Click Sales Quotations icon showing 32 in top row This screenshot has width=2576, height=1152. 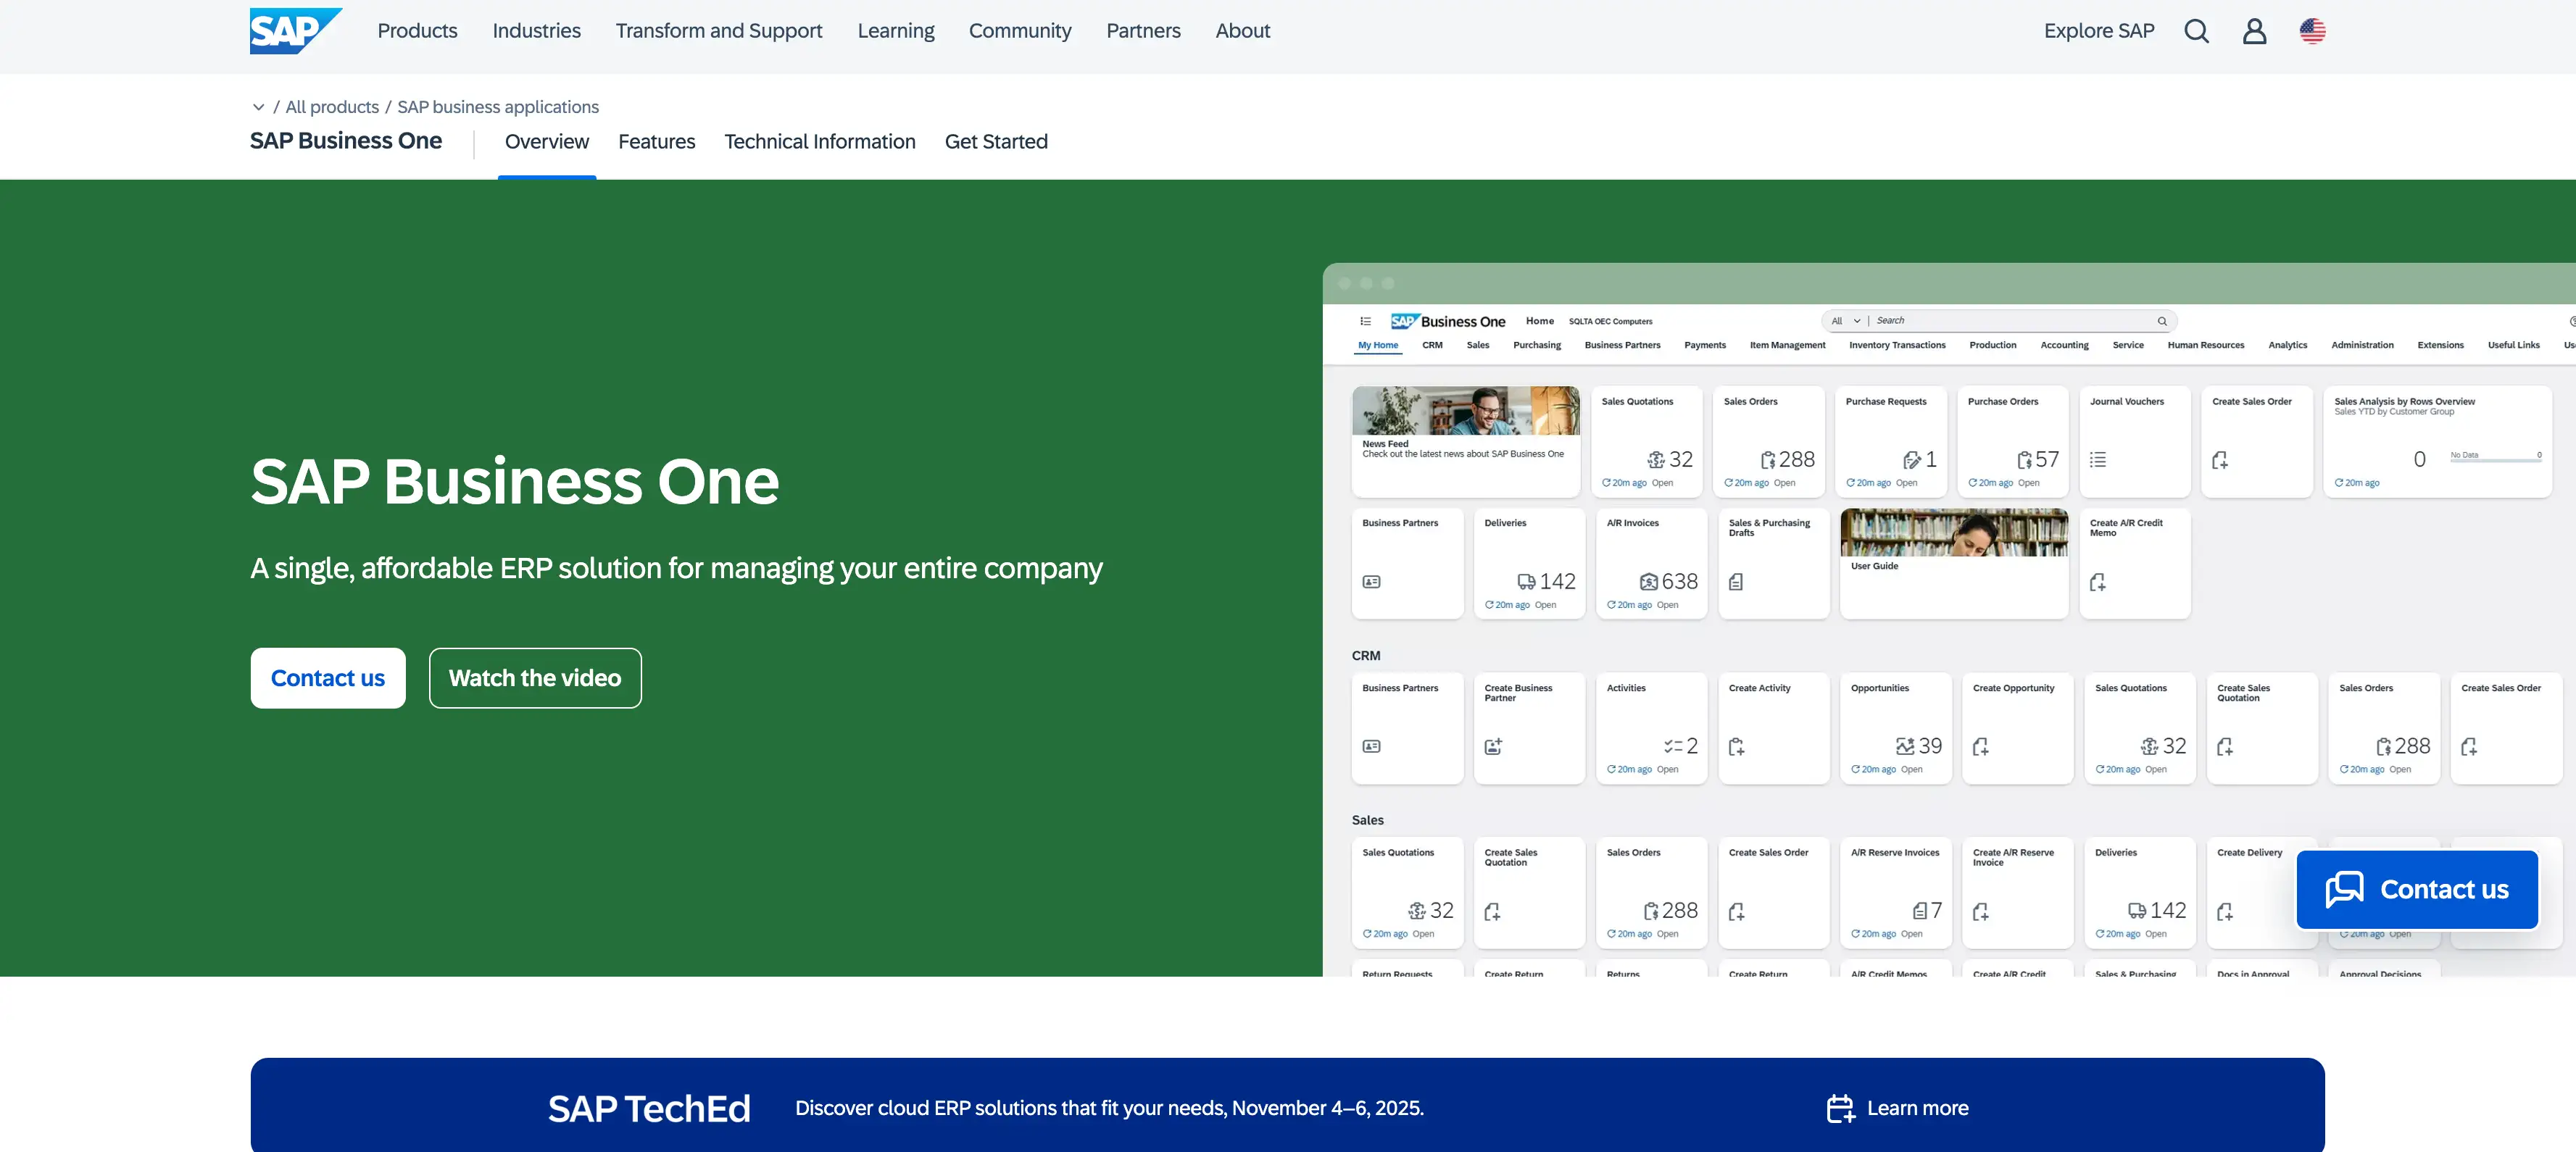tap(1655, 460)
